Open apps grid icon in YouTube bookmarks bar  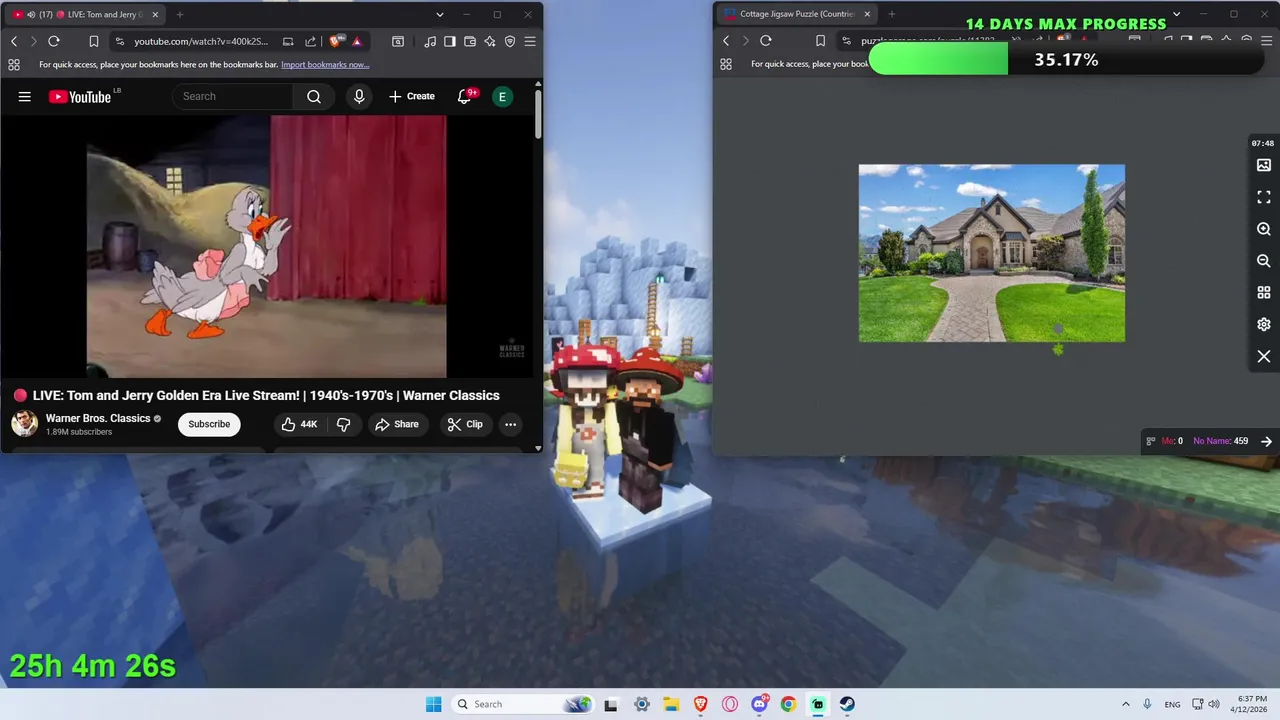[14, 64]
